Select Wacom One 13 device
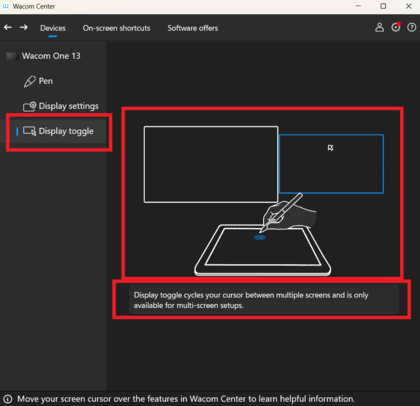The width and height of the screenshot is (420, 406). pos(51,56)
